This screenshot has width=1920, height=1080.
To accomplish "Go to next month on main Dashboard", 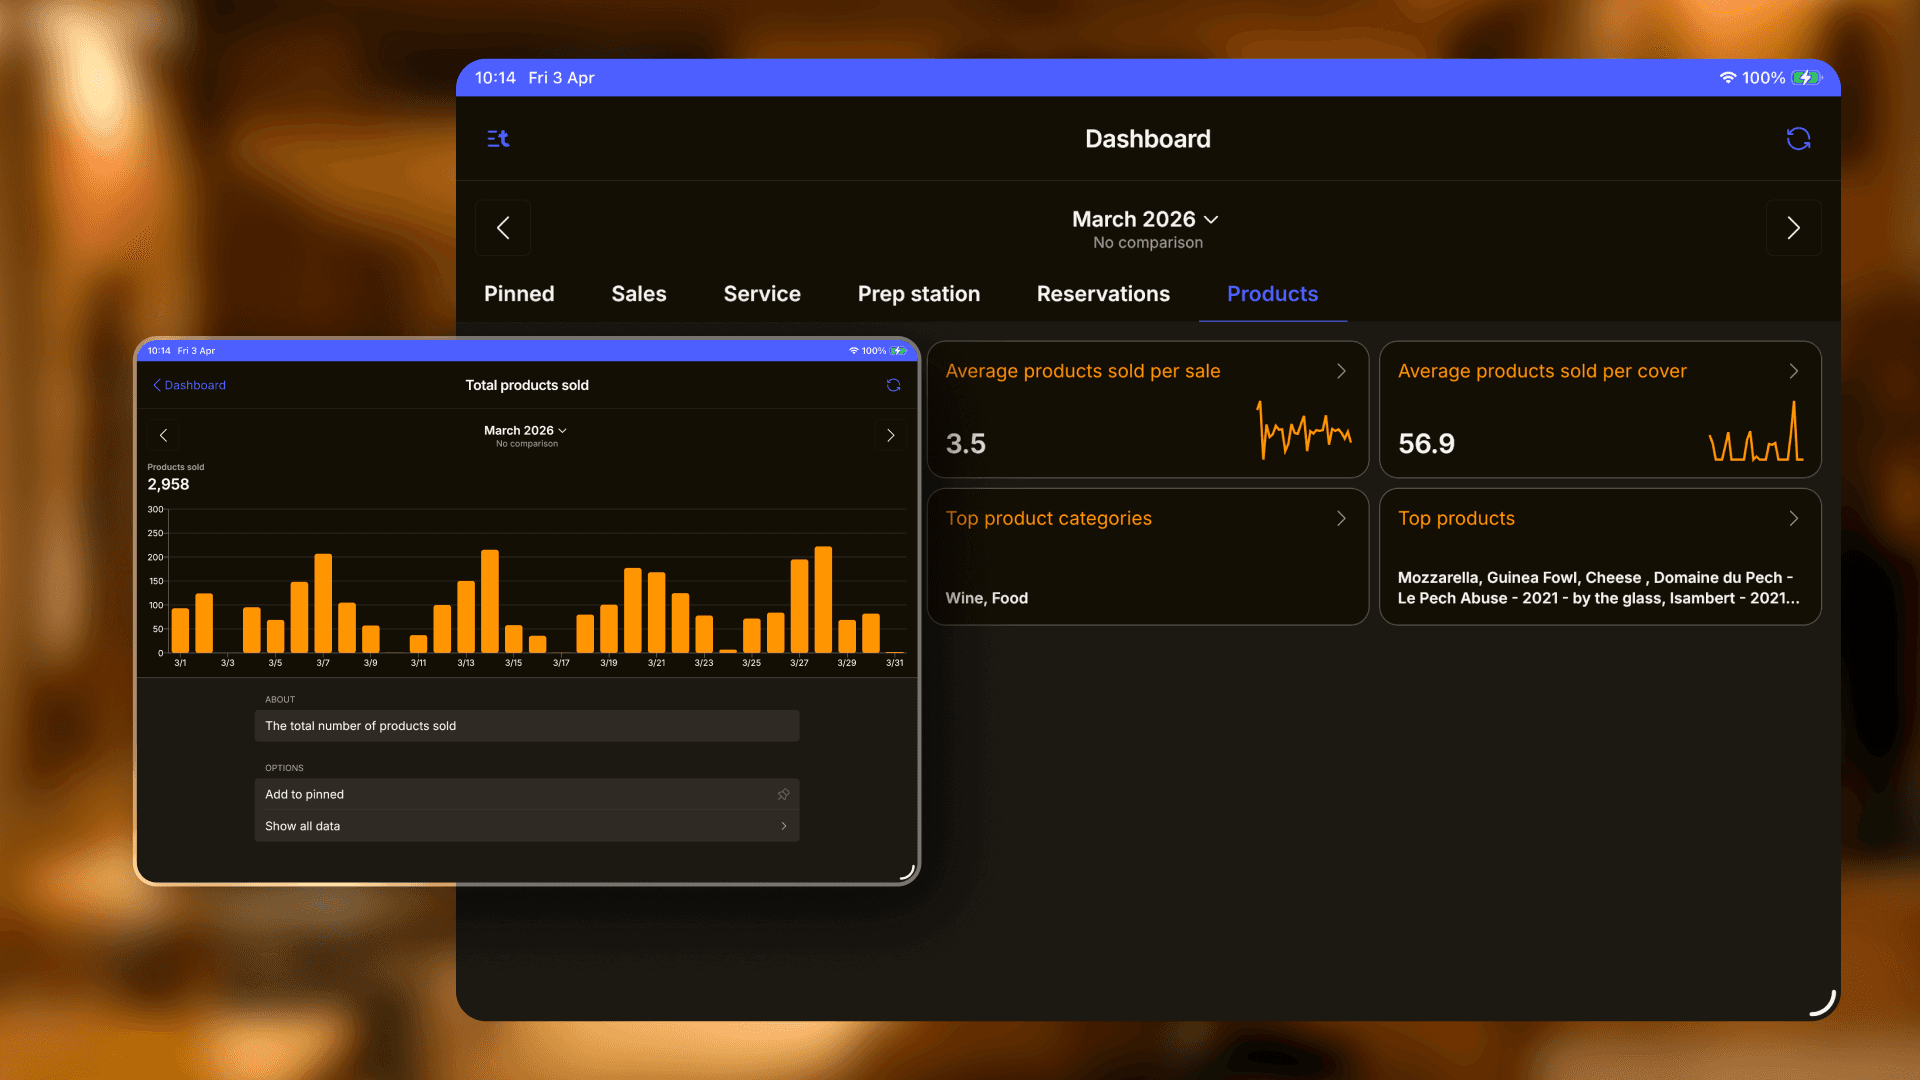I will (1793, 228).
